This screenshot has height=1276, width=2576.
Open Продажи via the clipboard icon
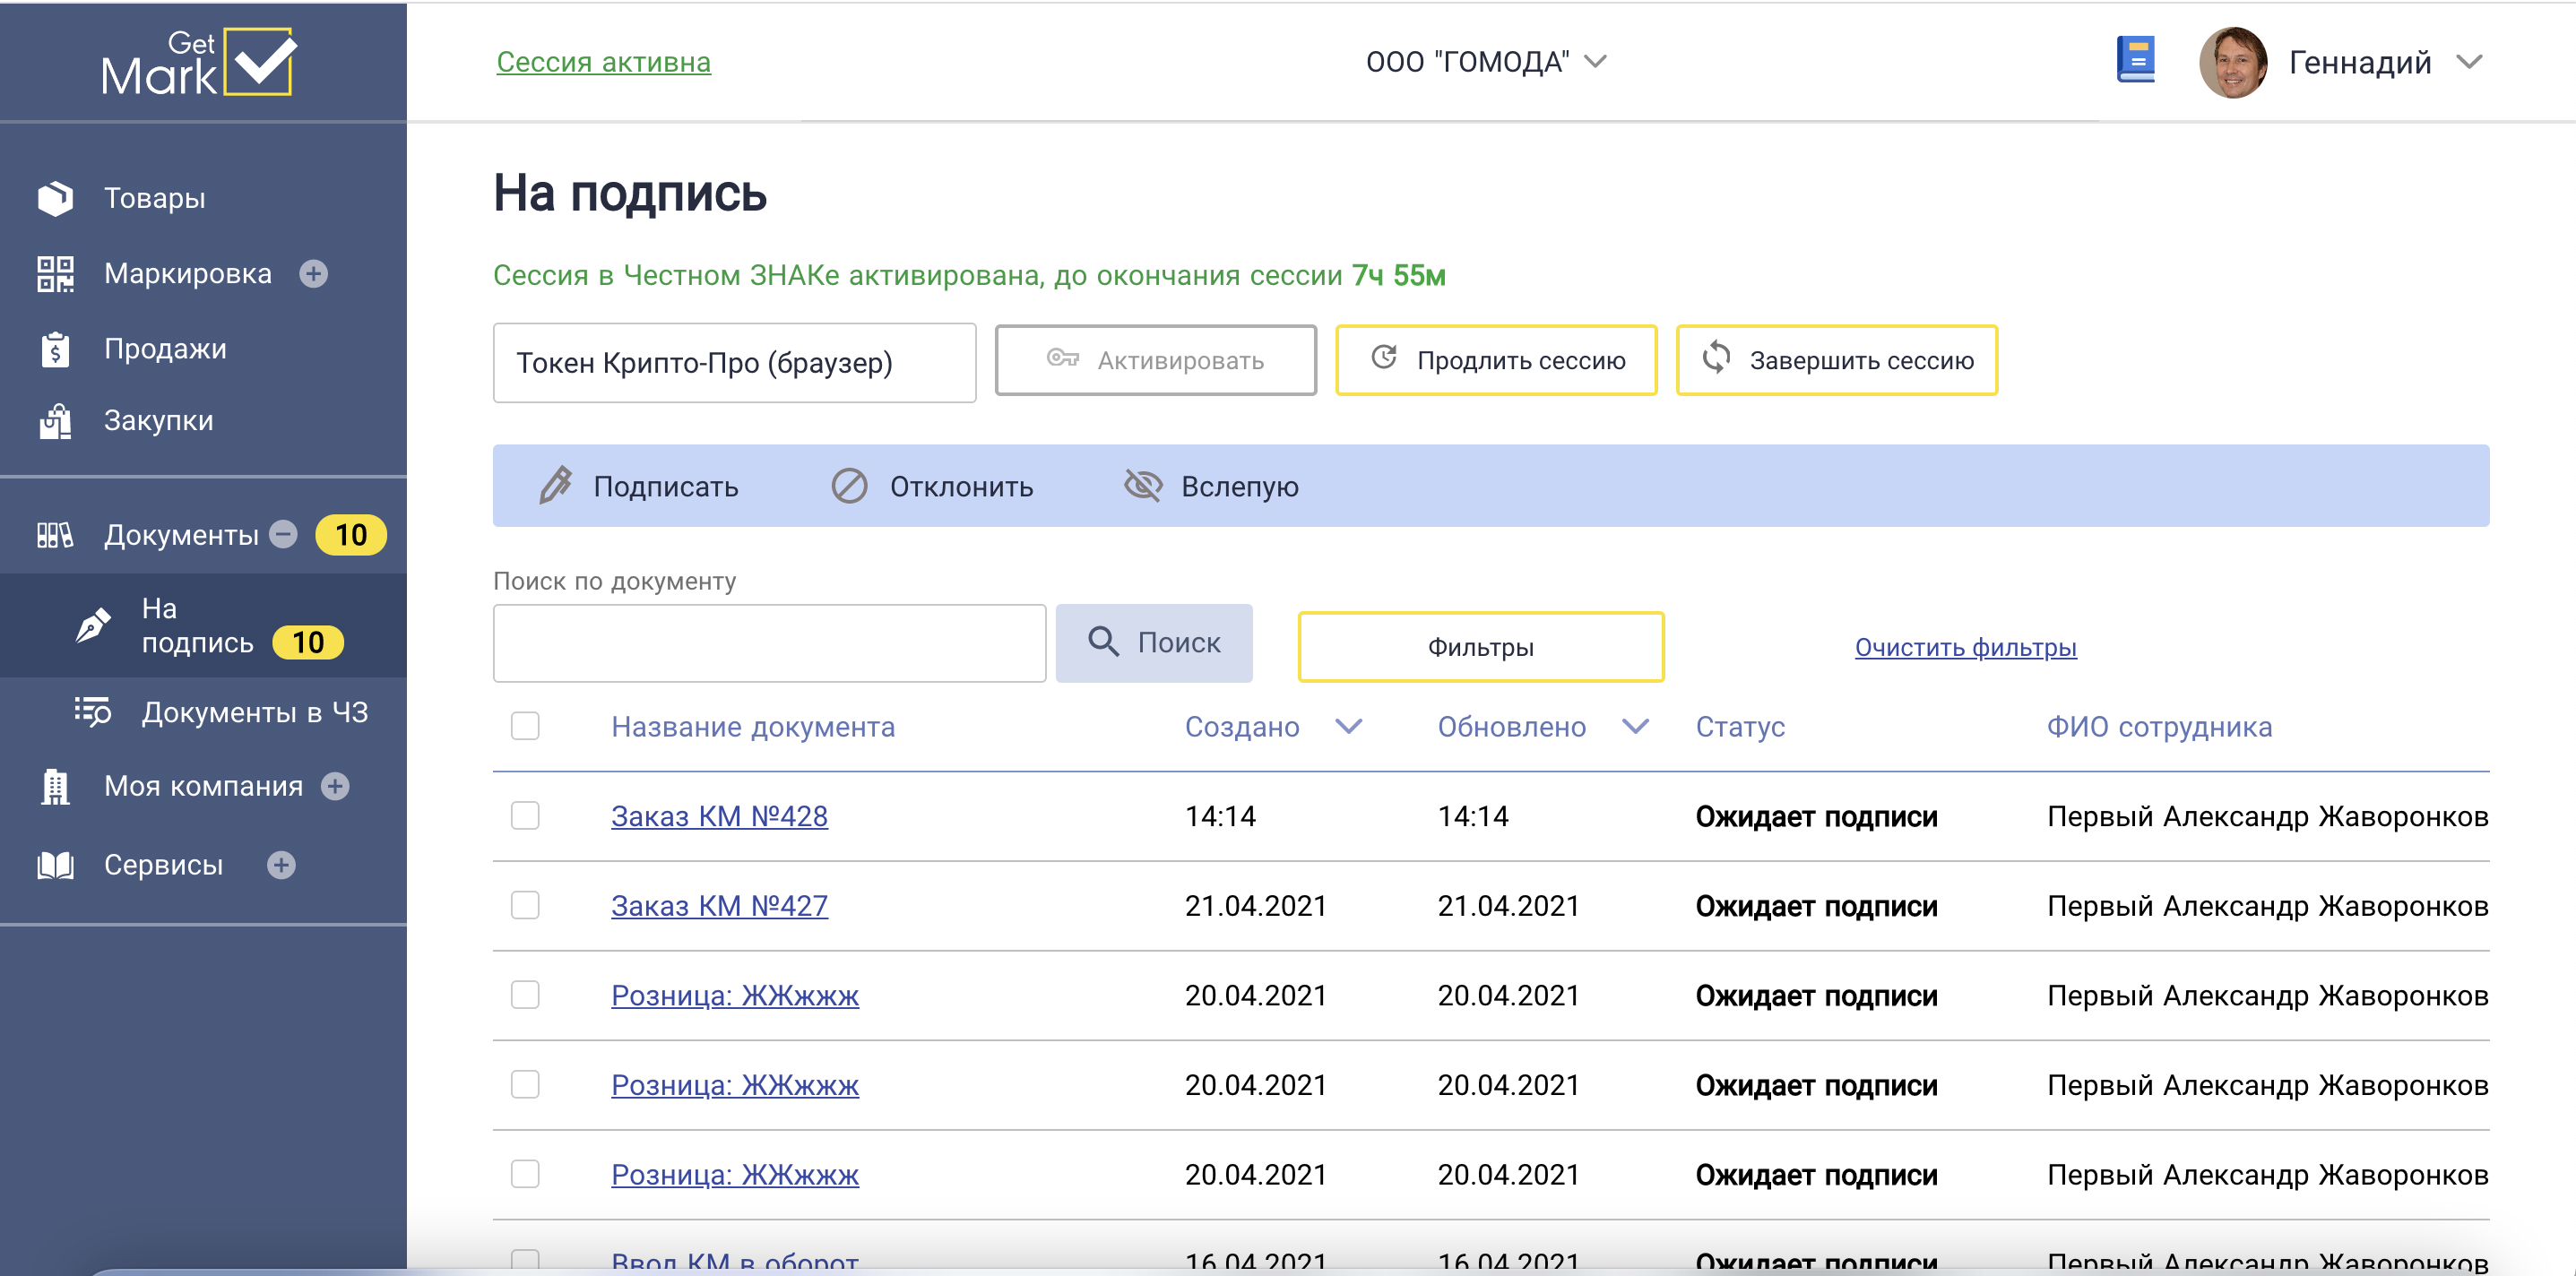tap(56, 349)
